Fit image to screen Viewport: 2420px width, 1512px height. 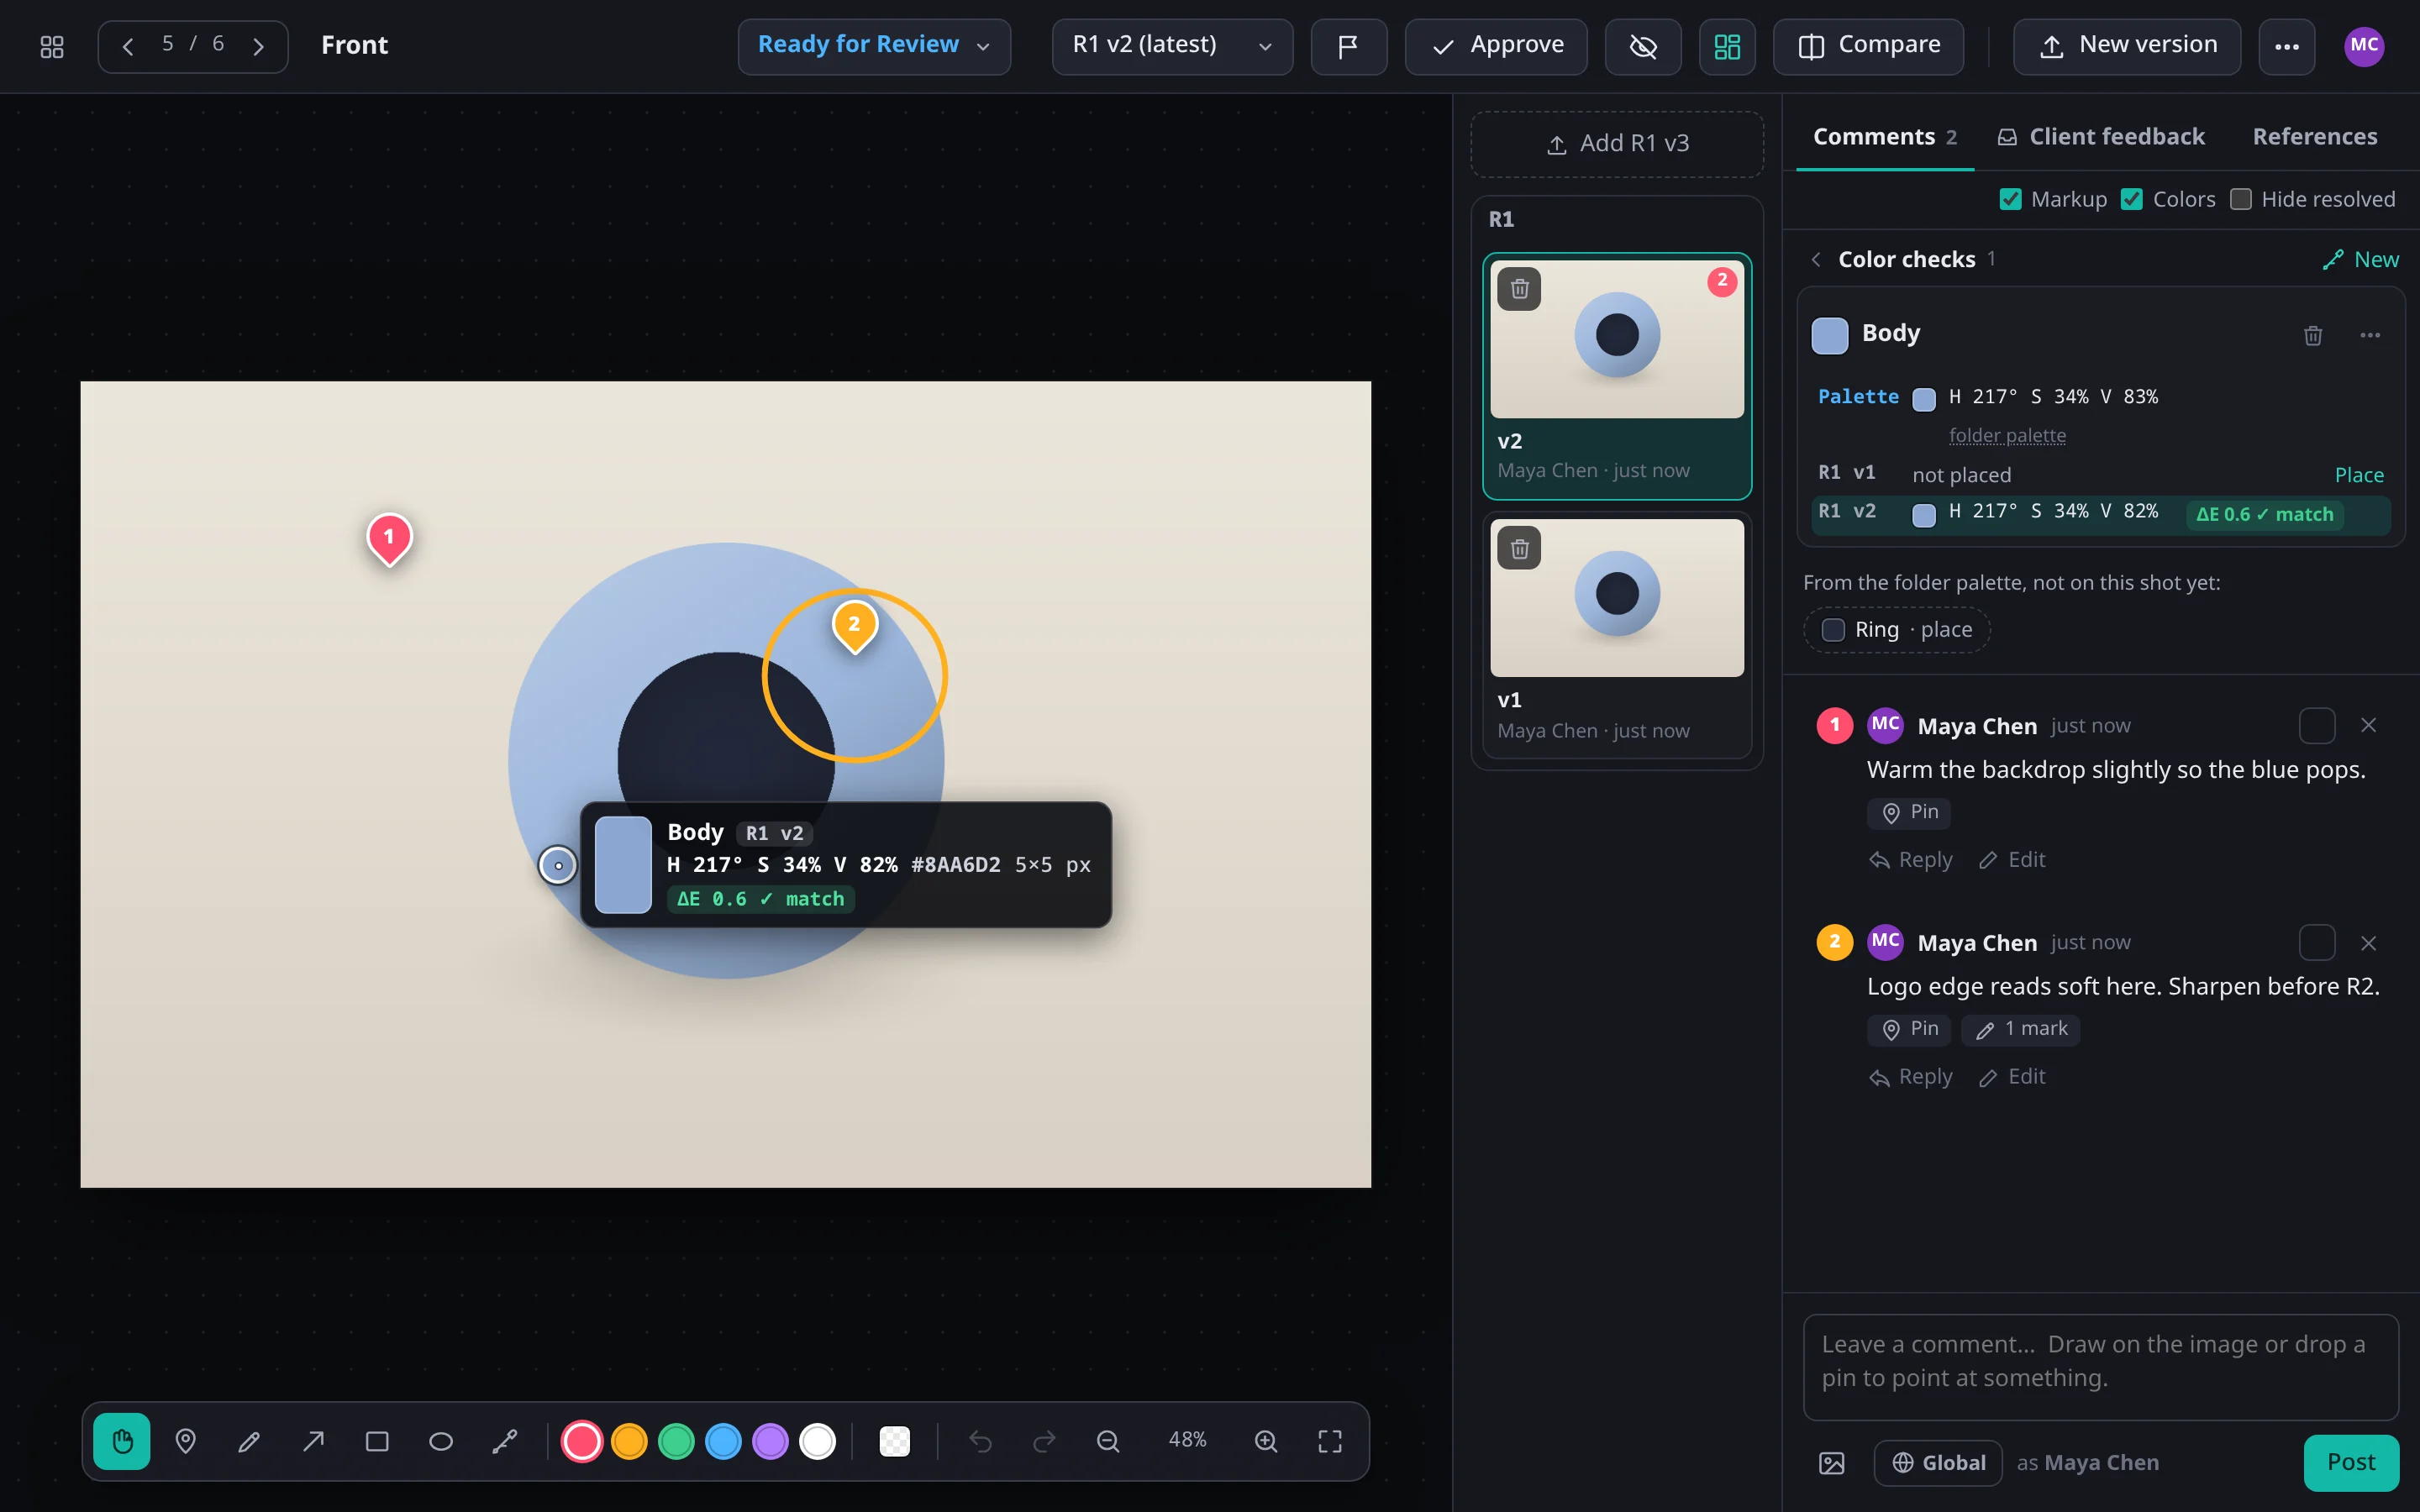(x=1330, y=1441)
